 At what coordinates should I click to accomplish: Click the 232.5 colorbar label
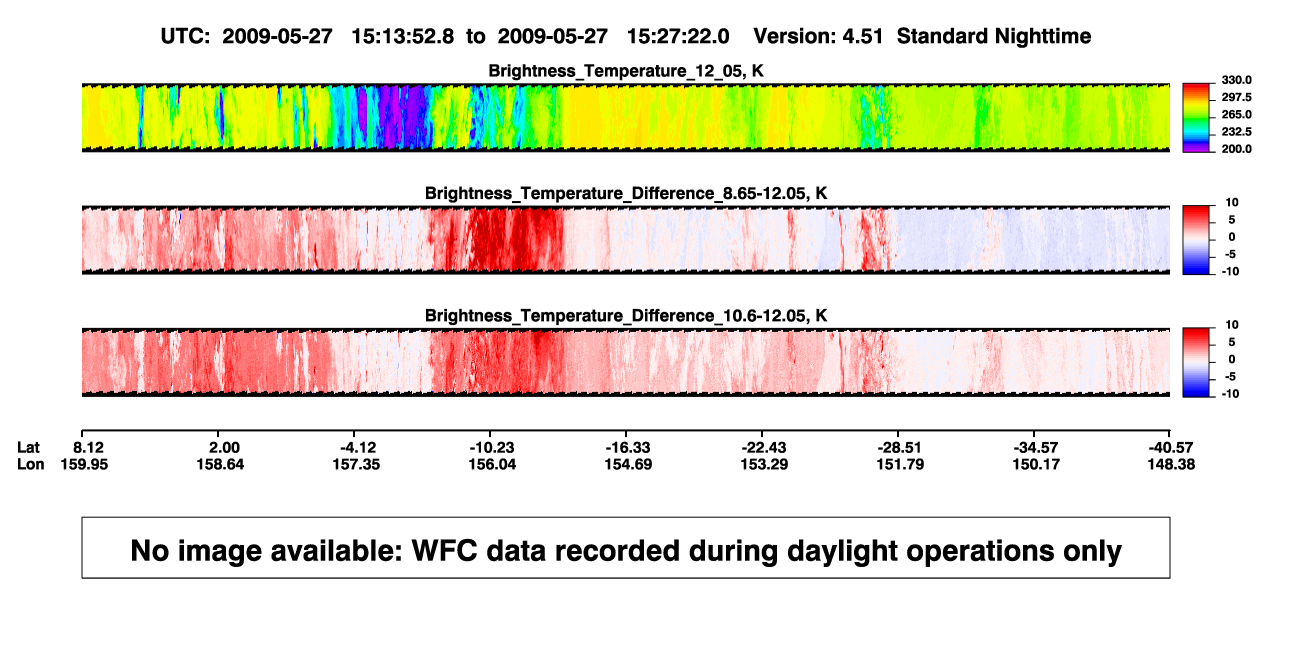click(1238, 131)
